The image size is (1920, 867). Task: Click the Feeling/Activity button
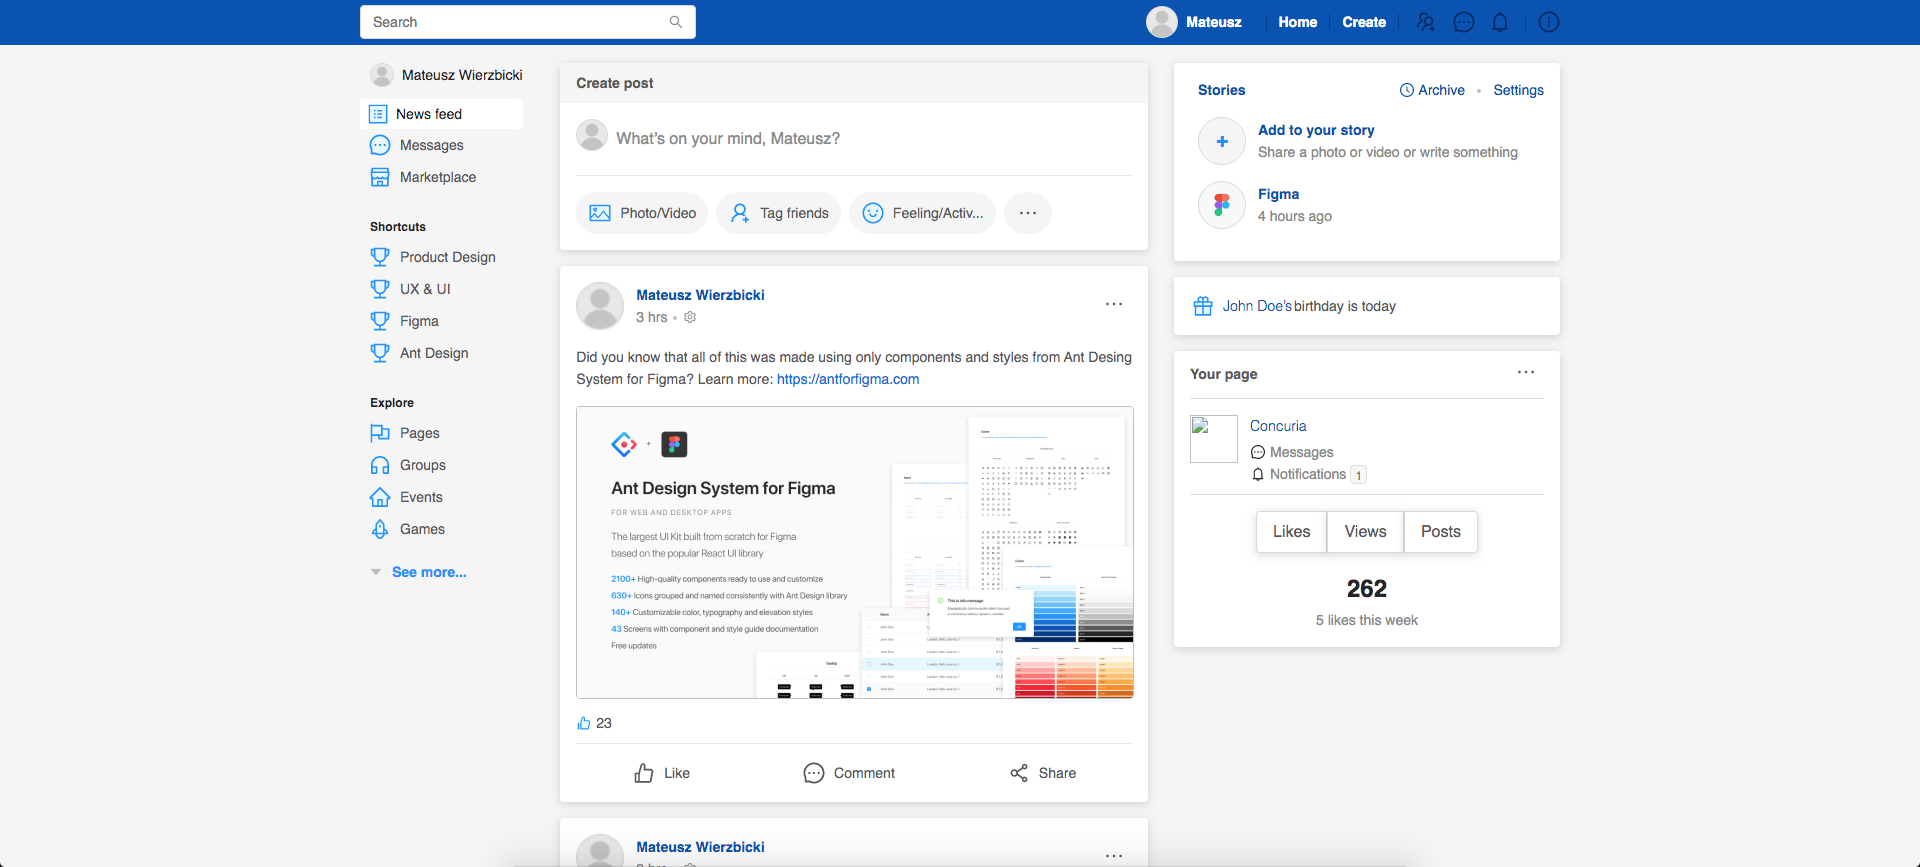coord(922,213)
